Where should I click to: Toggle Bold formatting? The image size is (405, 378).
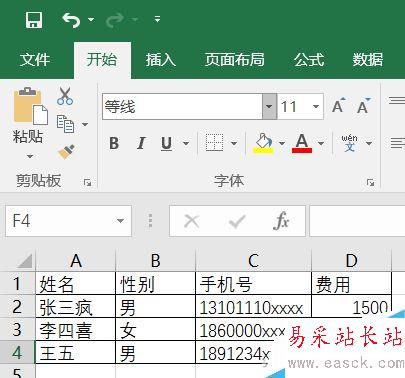coord(114,143)
